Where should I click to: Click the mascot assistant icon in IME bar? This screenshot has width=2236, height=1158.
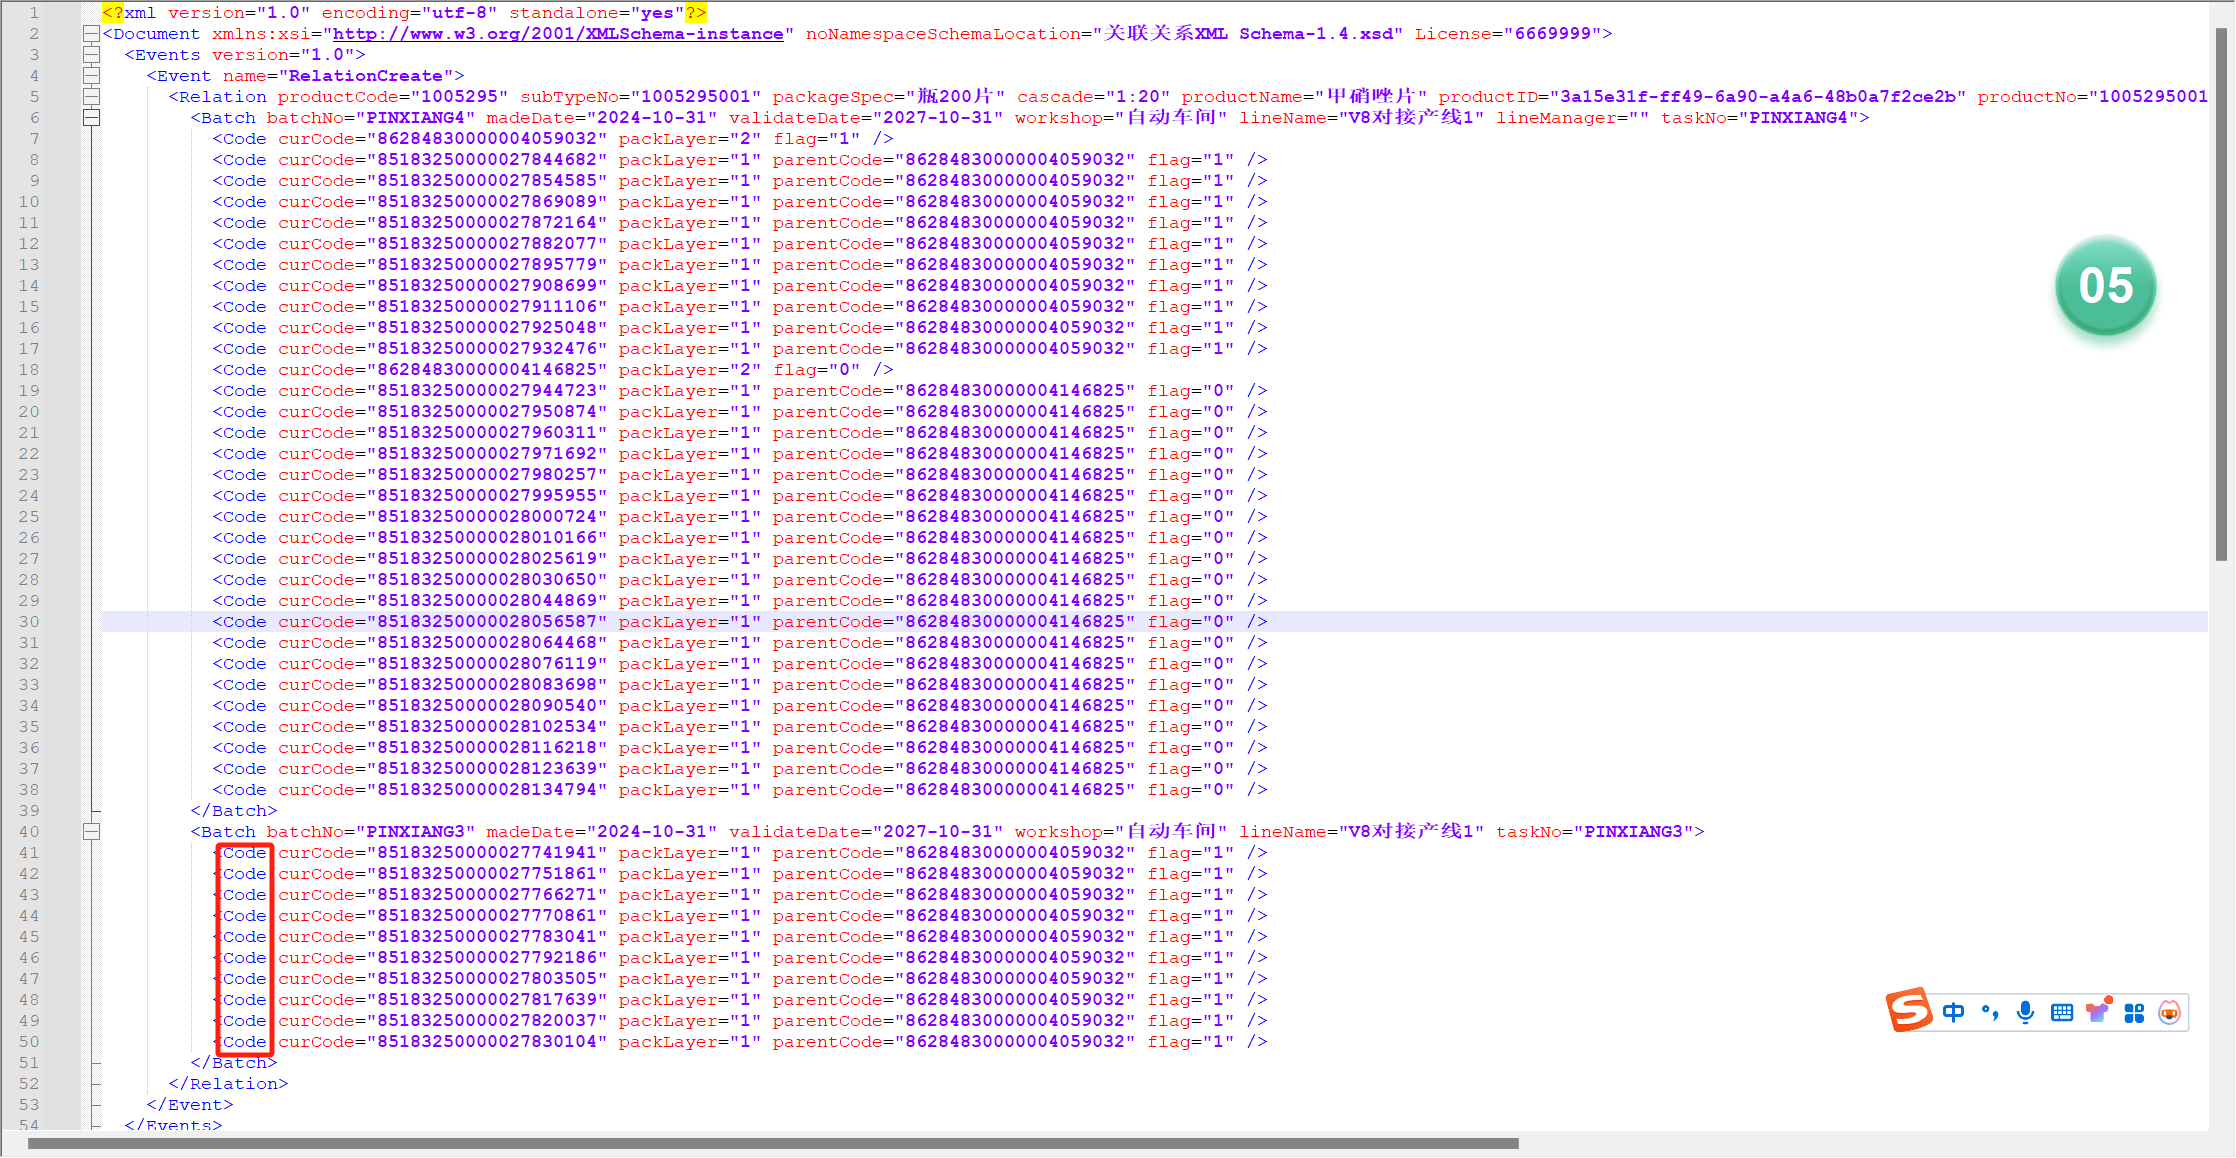pos(2169,1013)
